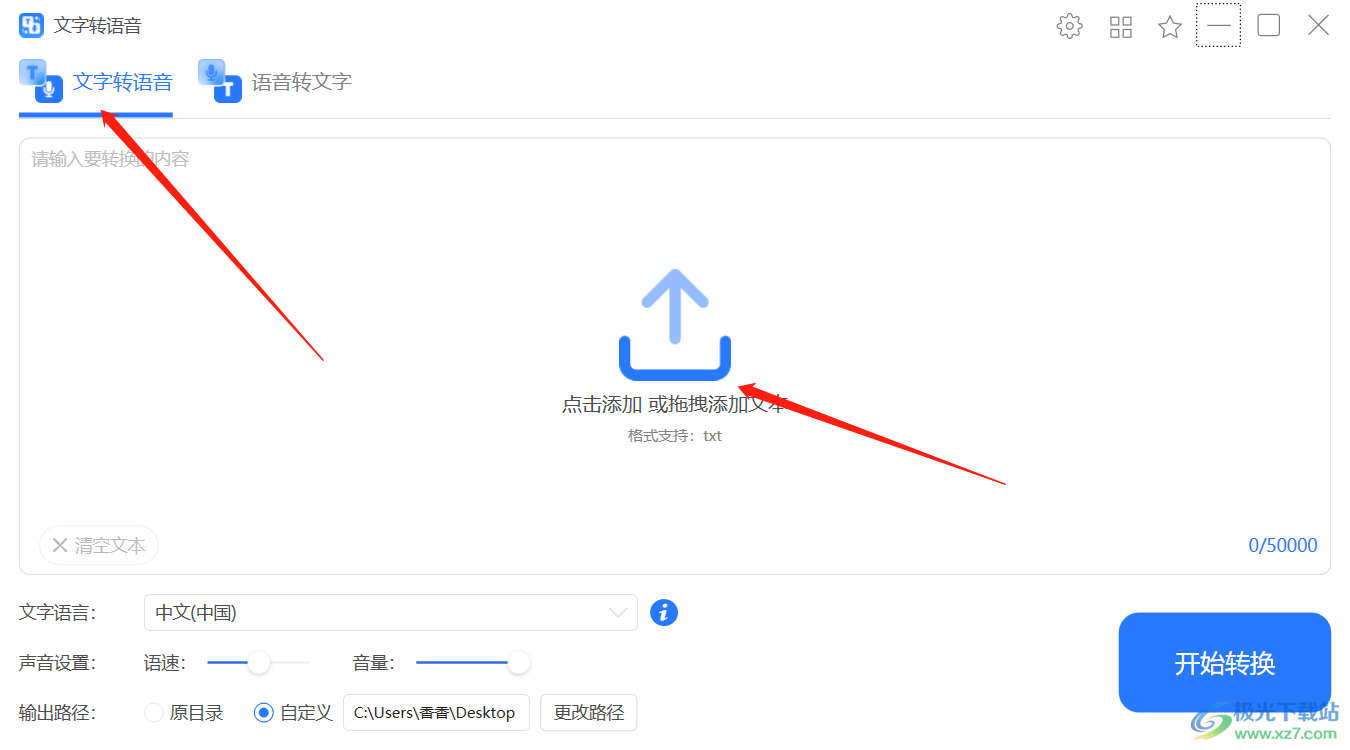Click the 点击添加 或拖拽添加文本 text
Screen dimensions: 1350x750
(x=675, y=405)
